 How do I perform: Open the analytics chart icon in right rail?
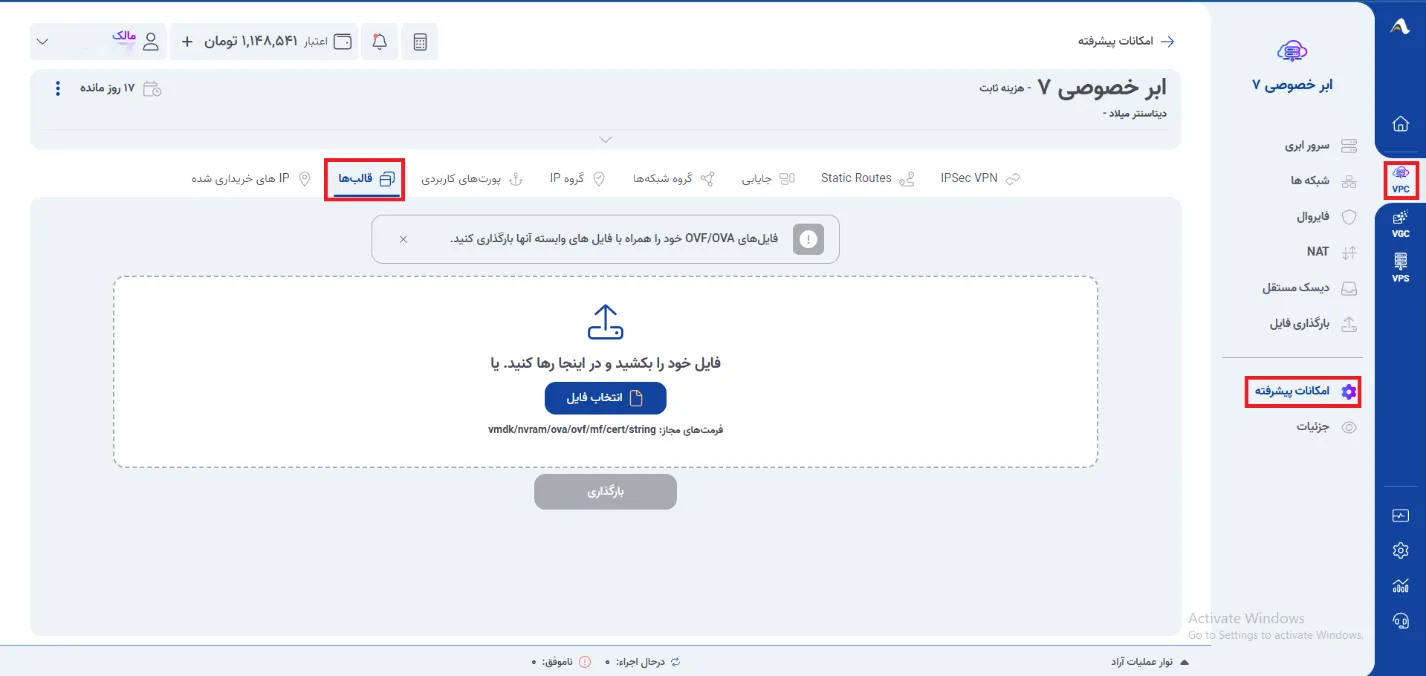click(1400, 586)
